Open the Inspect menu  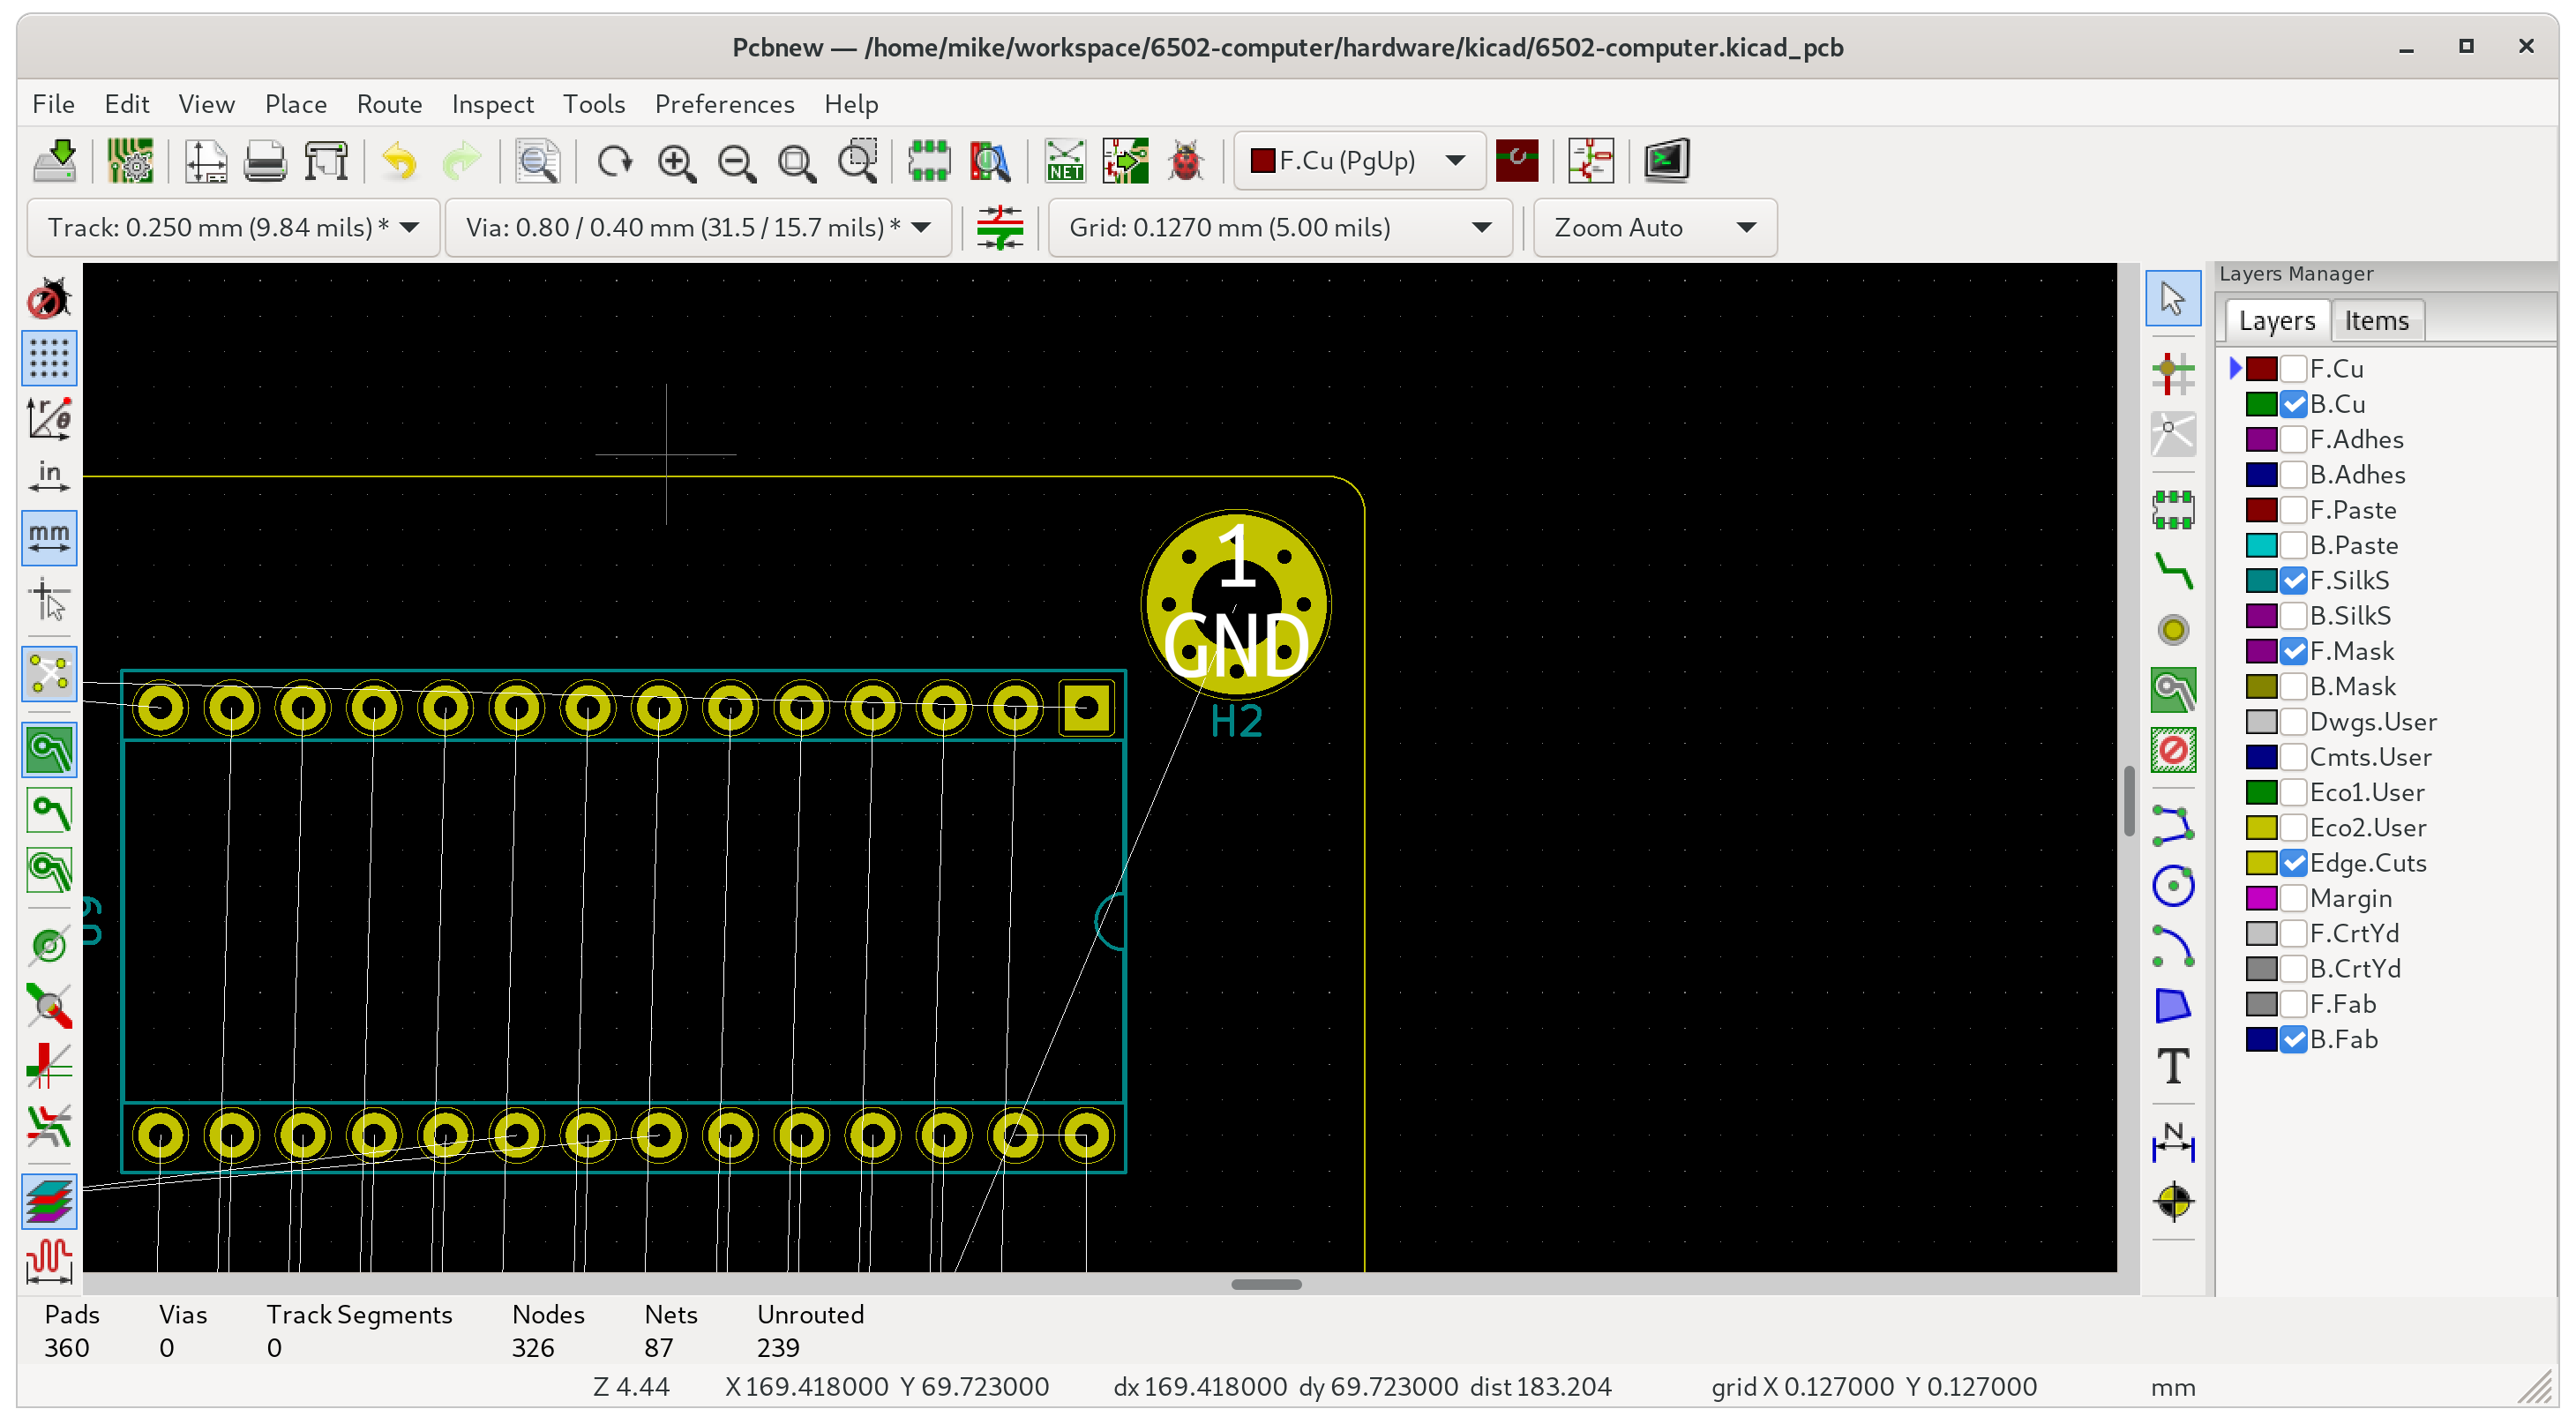coord(492,104)
